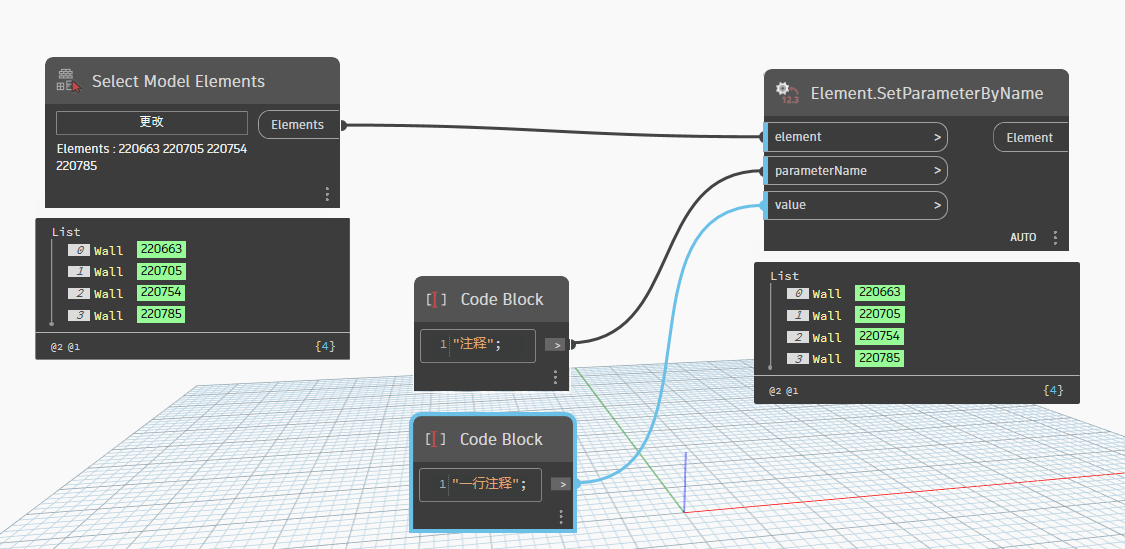Open three-dot menu on Element.SetParameterByName node
Screen dimensions: 1125x549
(1055, 238)
